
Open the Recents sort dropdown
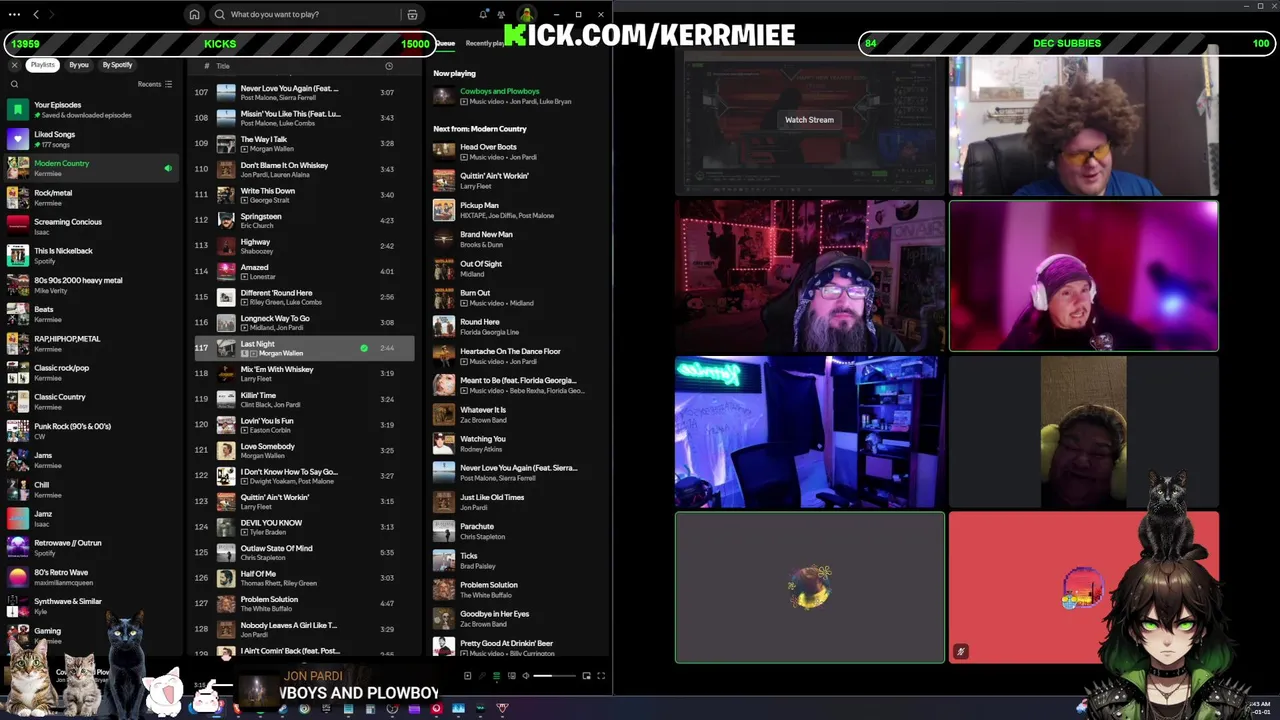pos(155,84)
